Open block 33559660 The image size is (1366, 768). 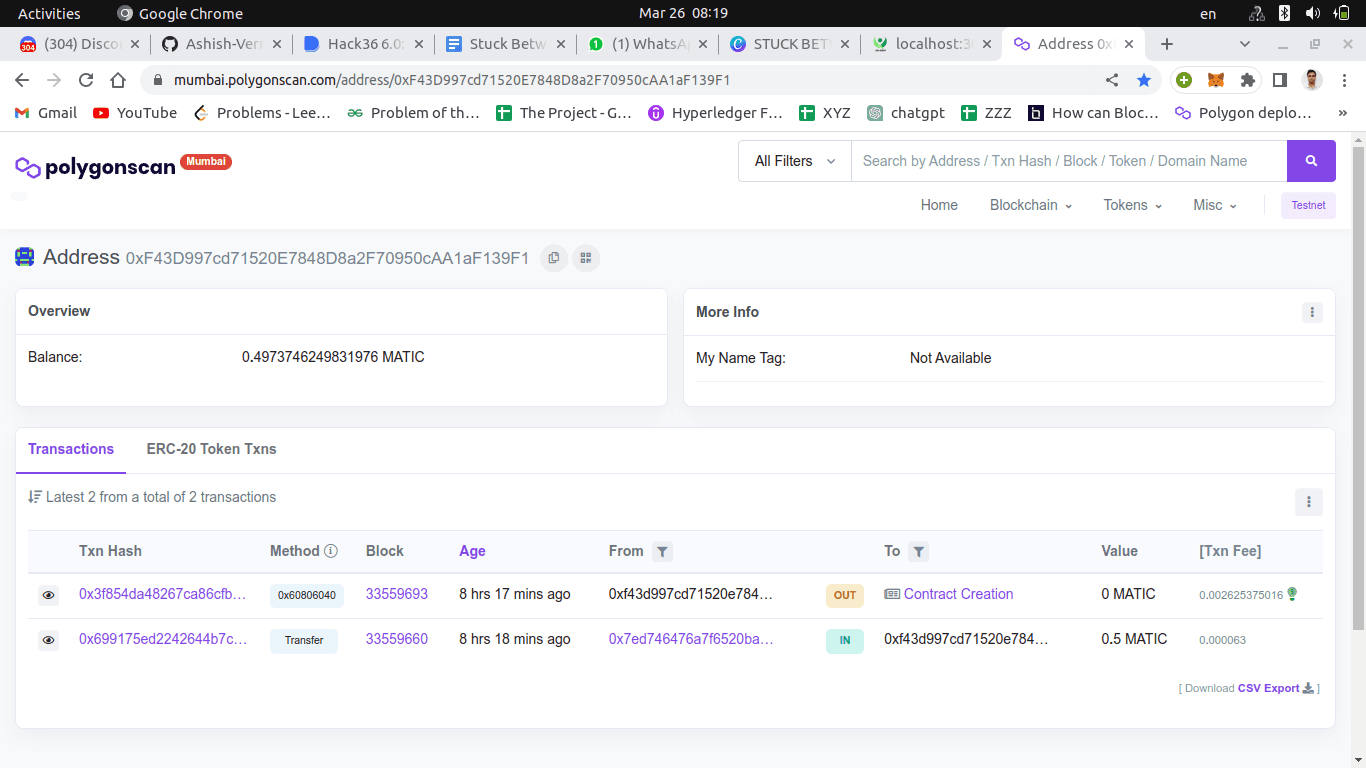pyautogui.click(x=397, y=639)
